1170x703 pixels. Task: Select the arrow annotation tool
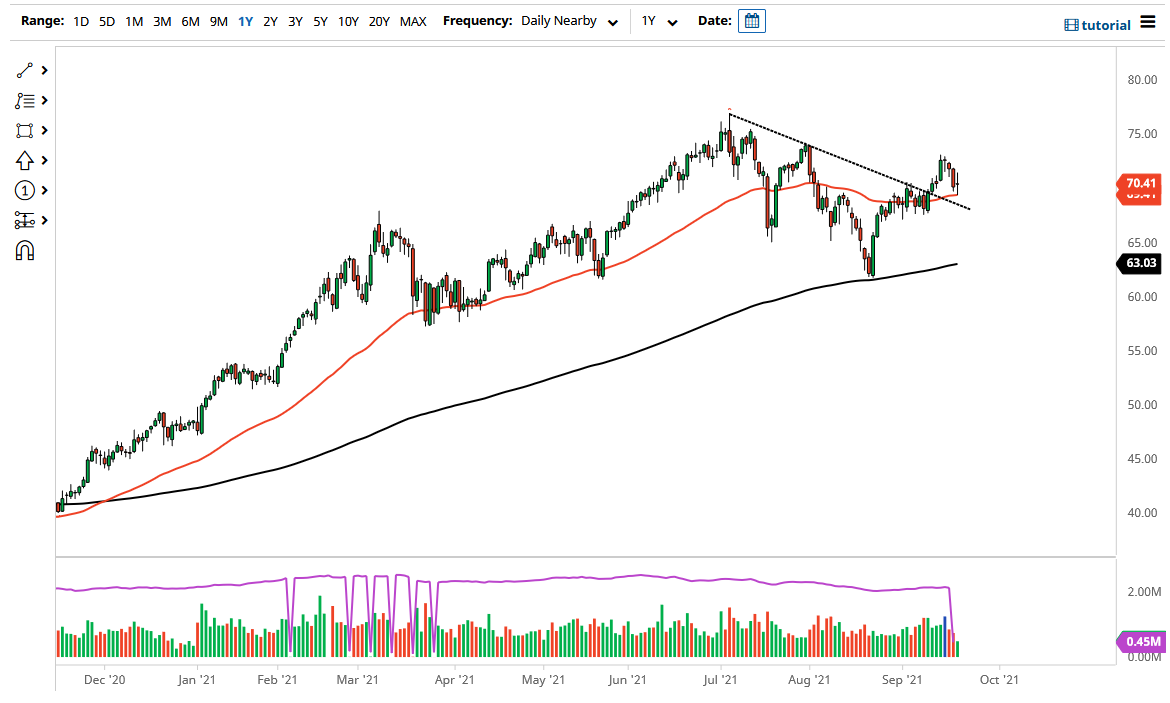pos(24,160)
